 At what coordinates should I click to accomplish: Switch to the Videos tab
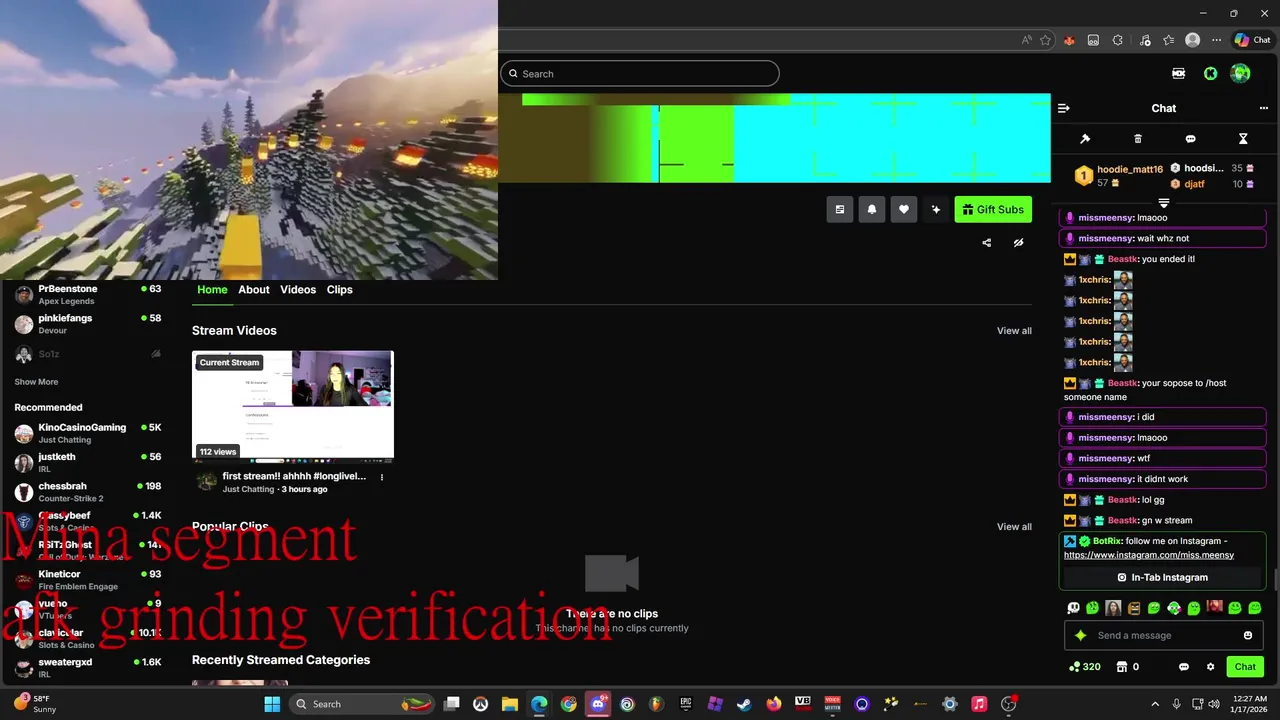298,289
